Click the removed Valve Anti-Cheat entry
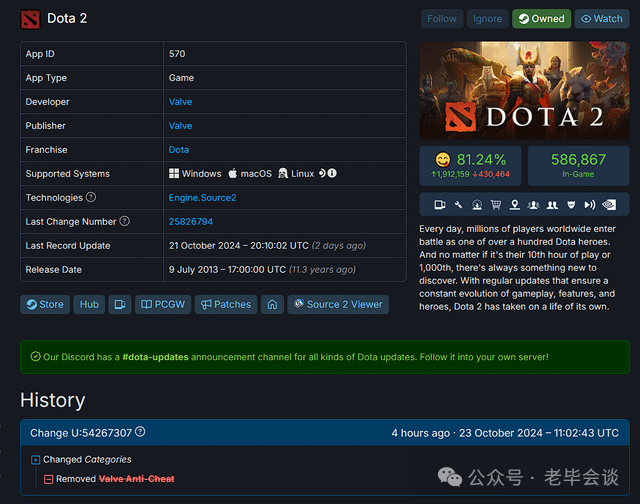The image size is (640, 504). 136,479
